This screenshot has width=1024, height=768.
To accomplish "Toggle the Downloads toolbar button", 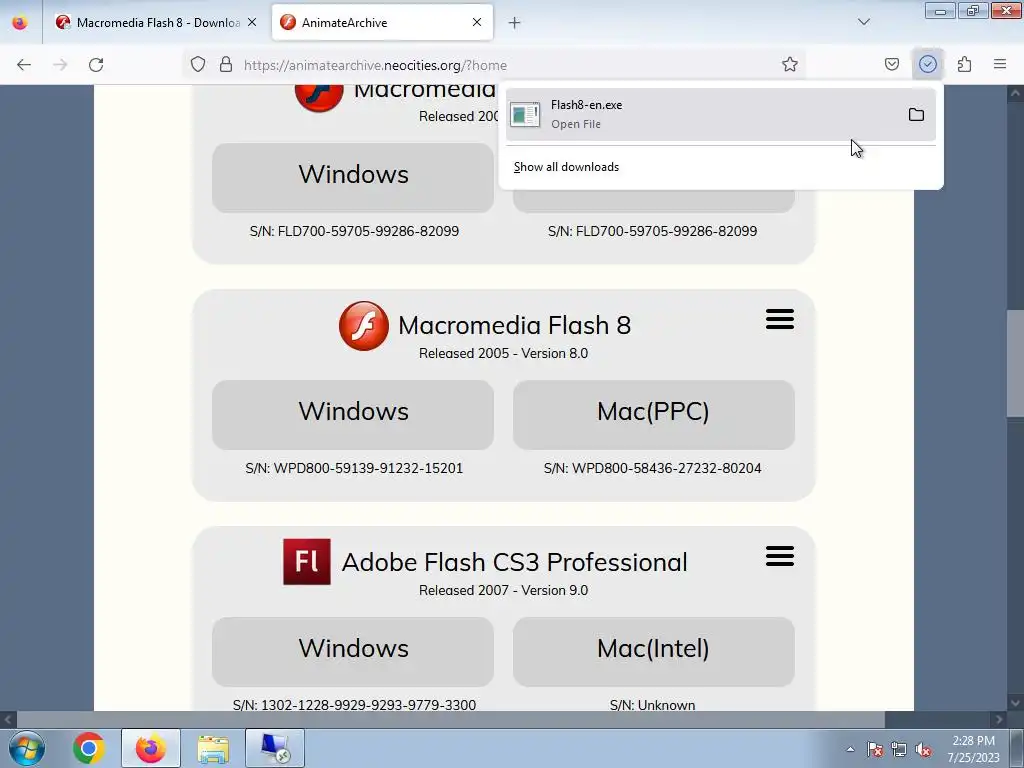I will tap(927, 64).
